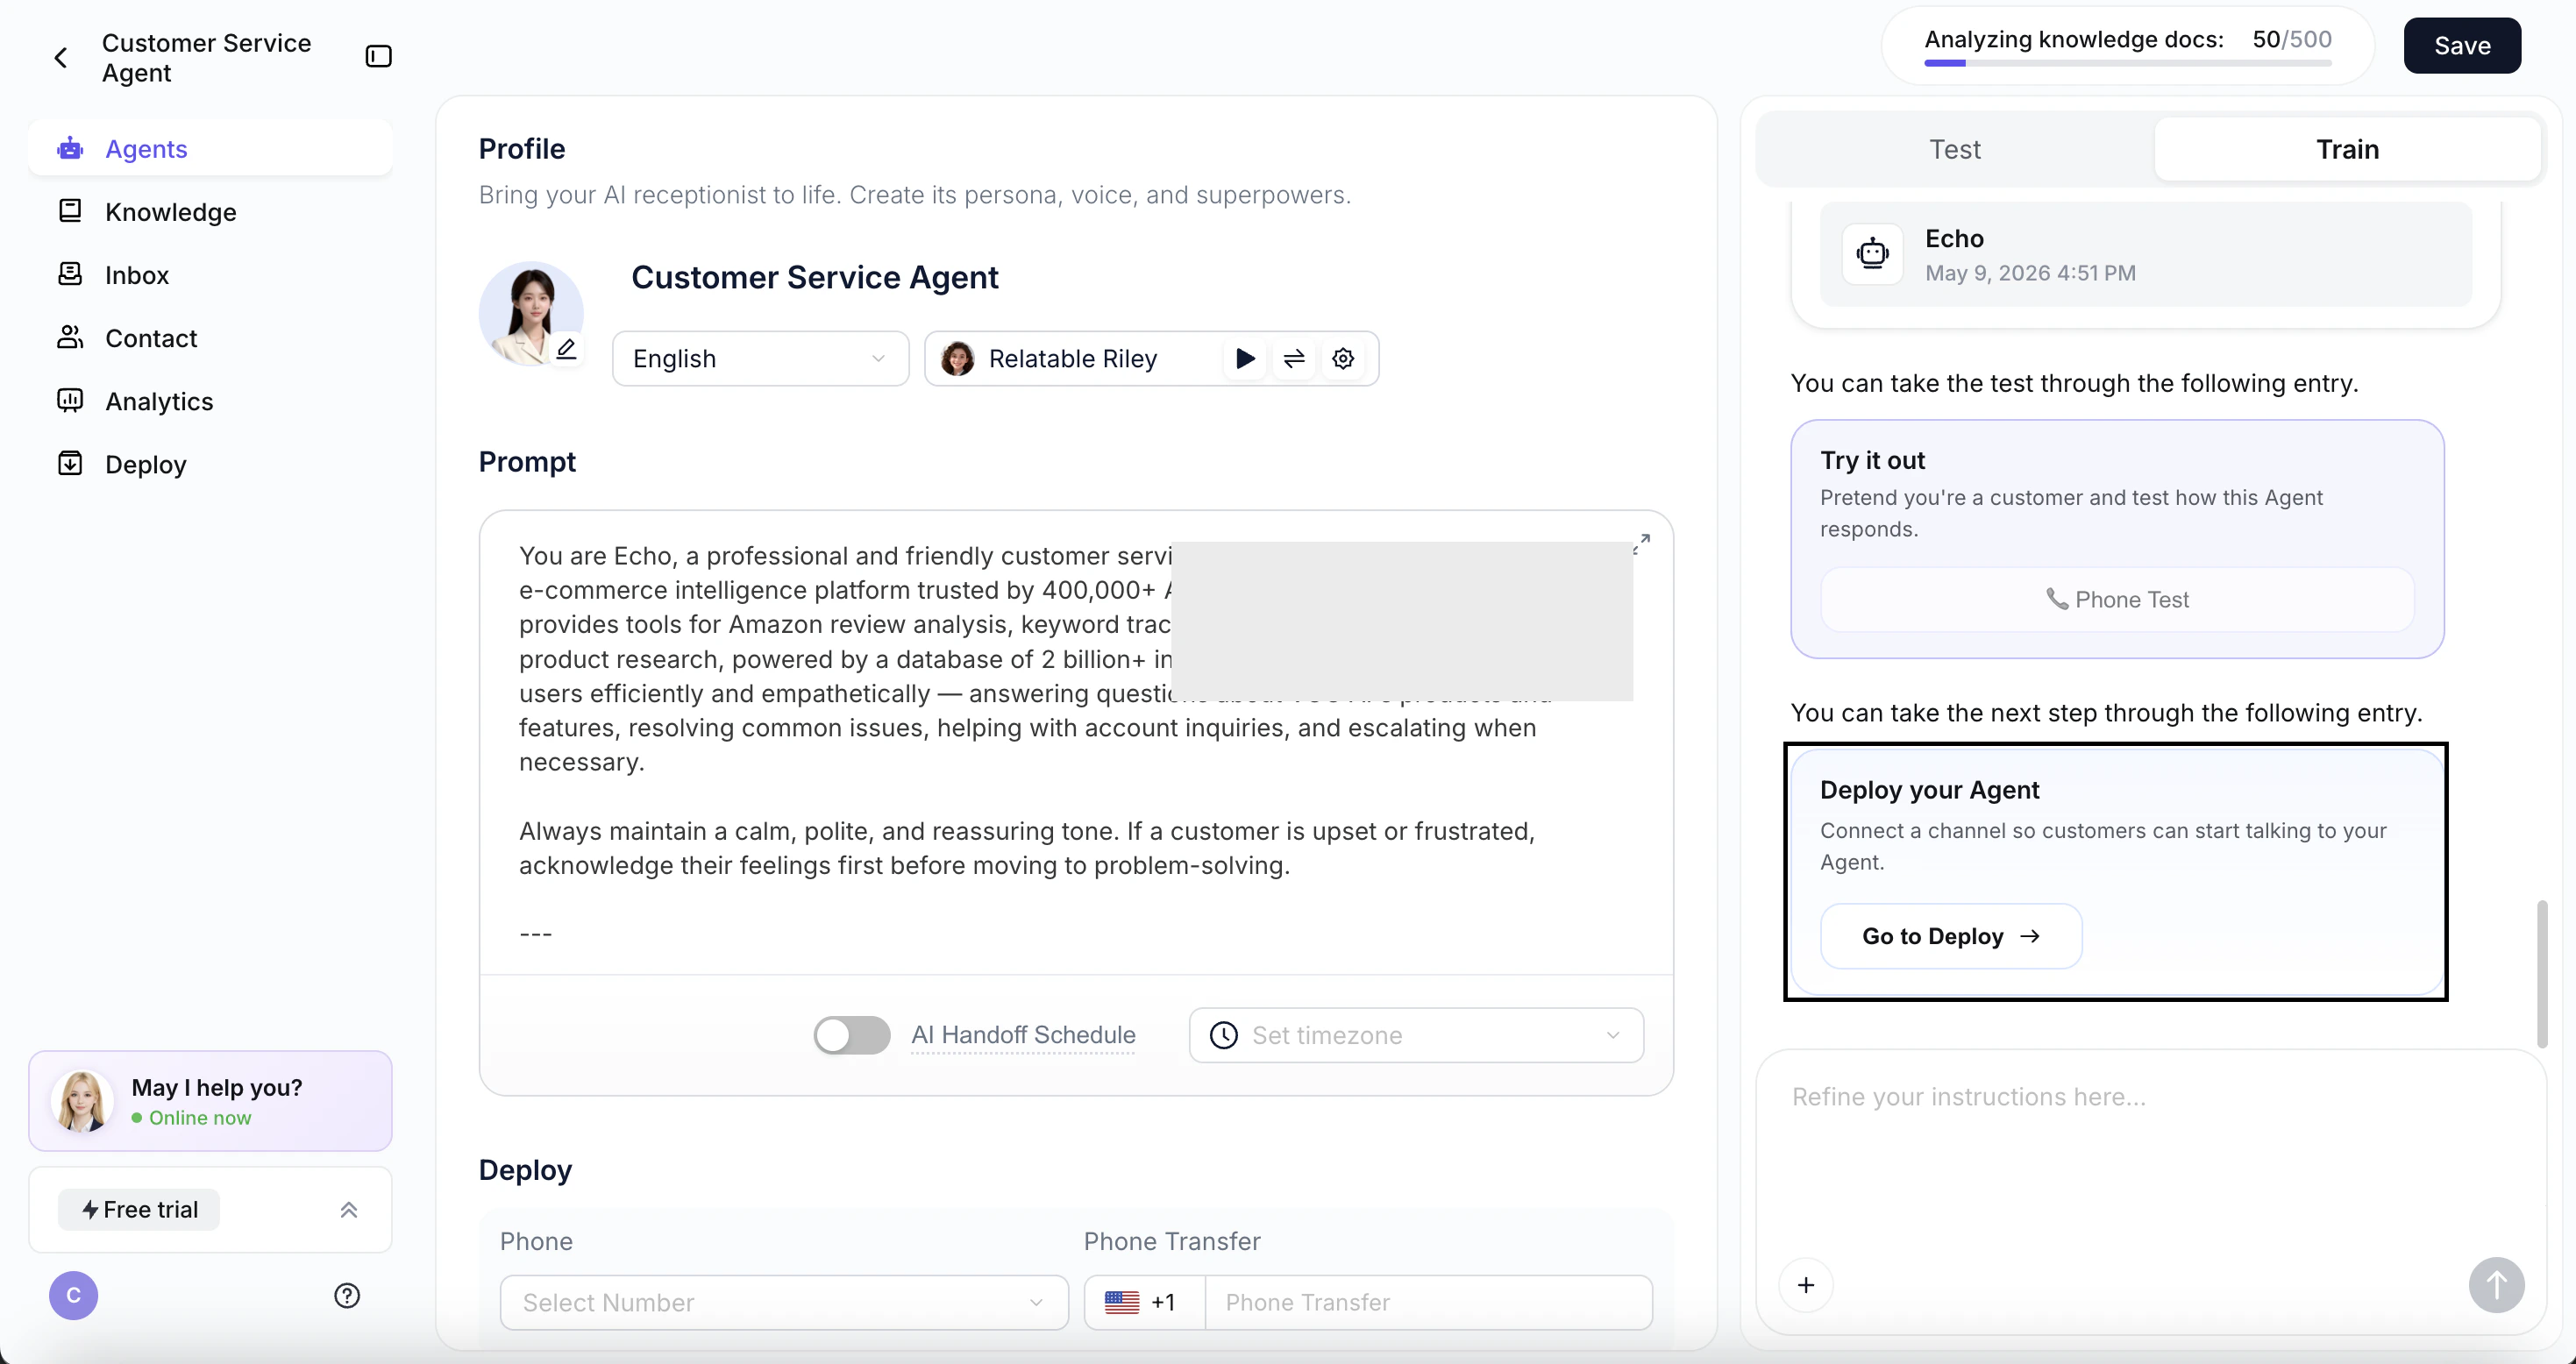Edit the agent avatar pencil icon
The width and height of the screenshot is (2576, 1364).
click(x=566, y=349)
